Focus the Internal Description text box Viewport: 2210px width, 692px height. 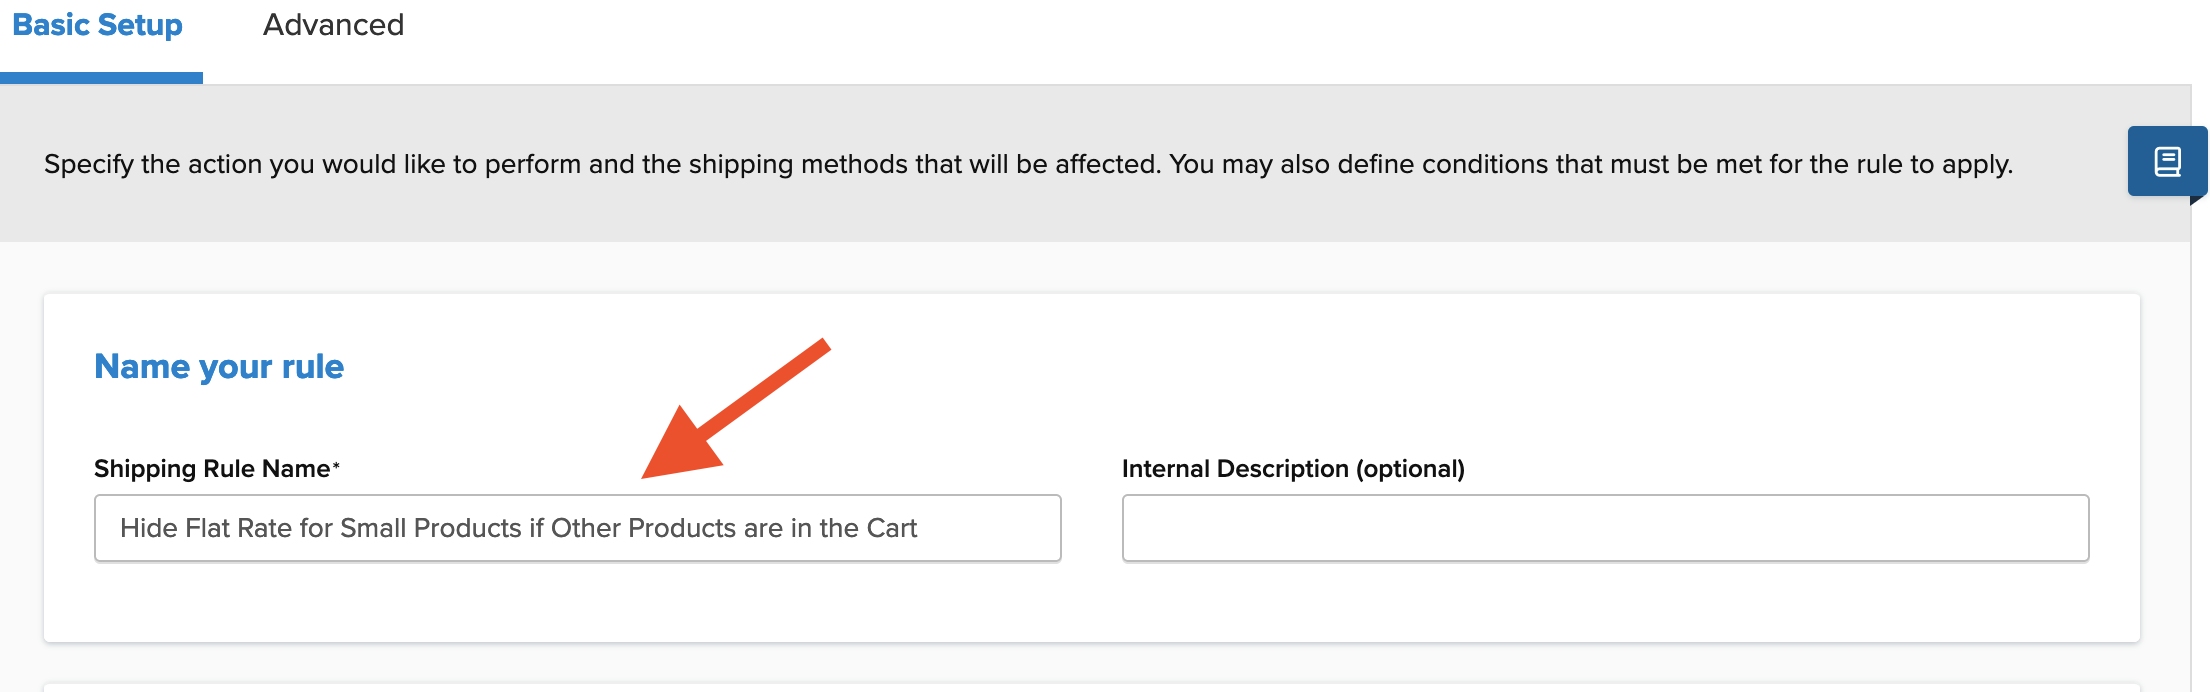point(1604,528)
